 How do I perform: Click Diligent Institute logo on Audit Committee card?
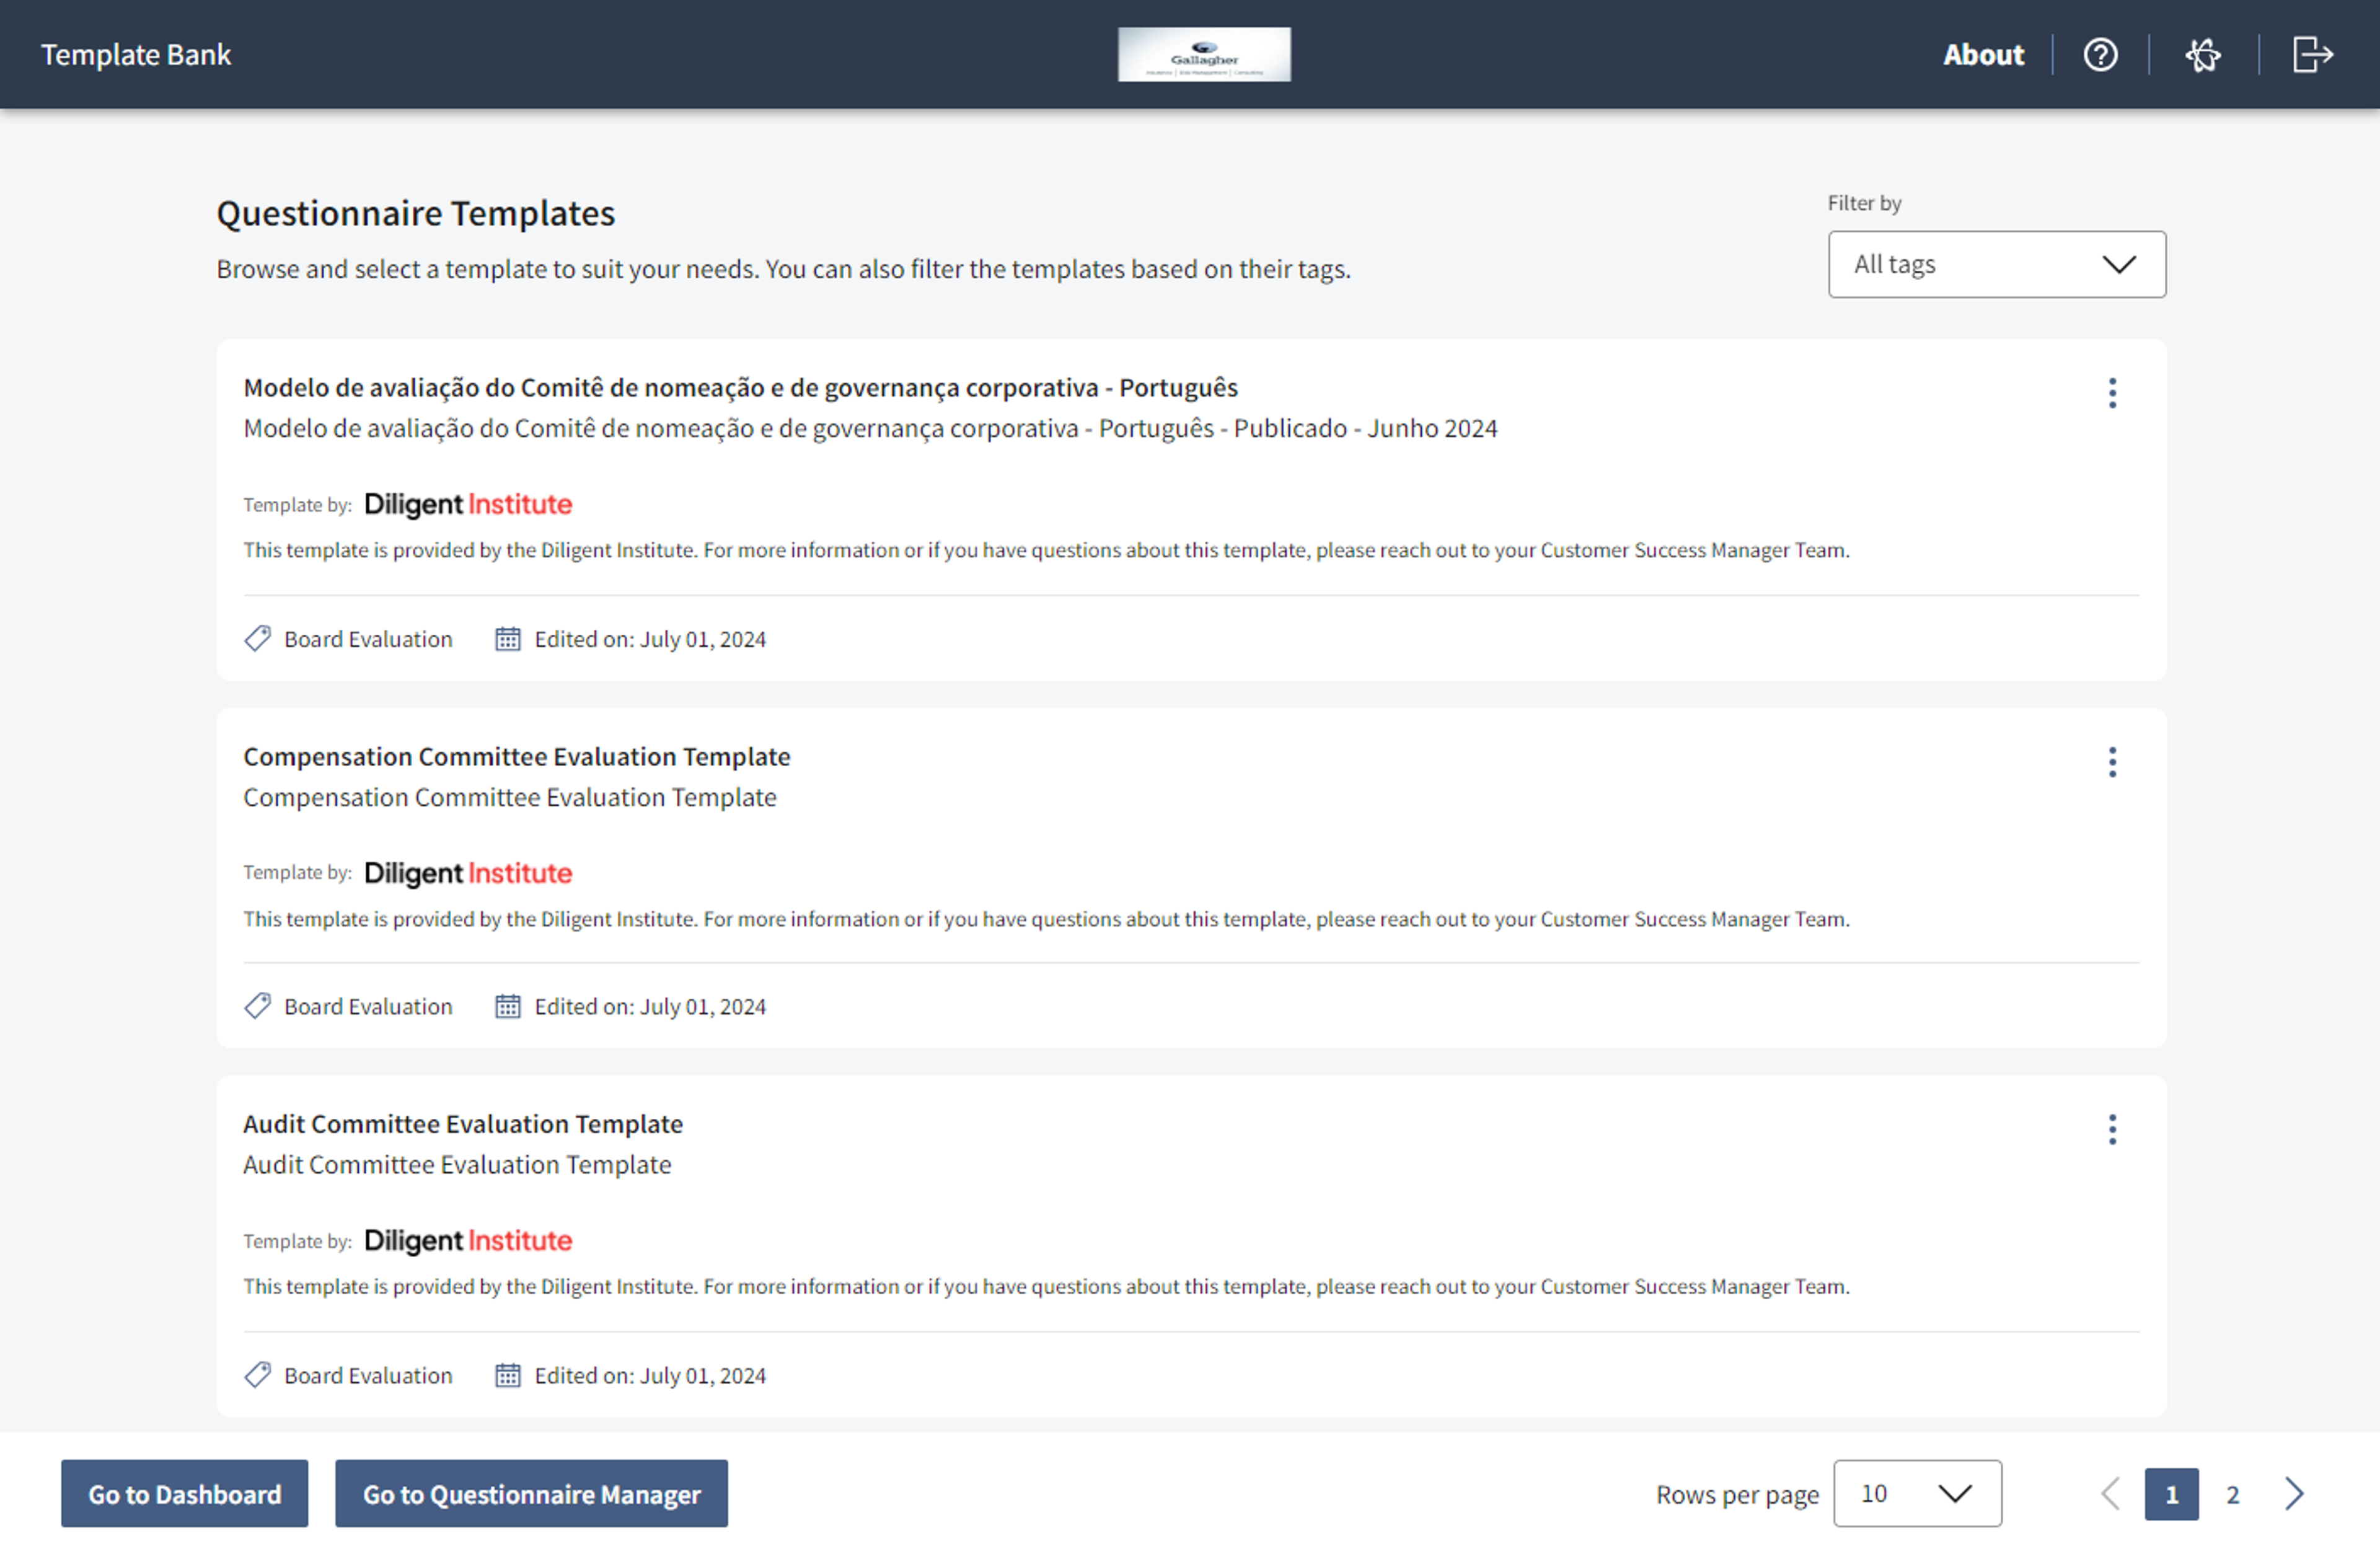[468, 1241]
